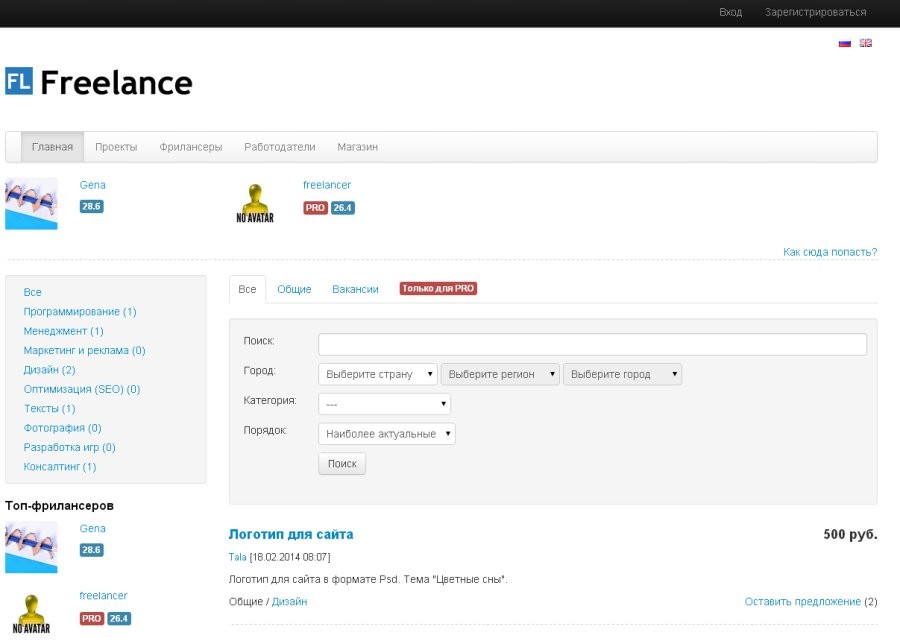Click Gena's 28.6 rating badge in Top freelancers
The width and height of the screenshot is (900, 644).
tap(91, 550)
